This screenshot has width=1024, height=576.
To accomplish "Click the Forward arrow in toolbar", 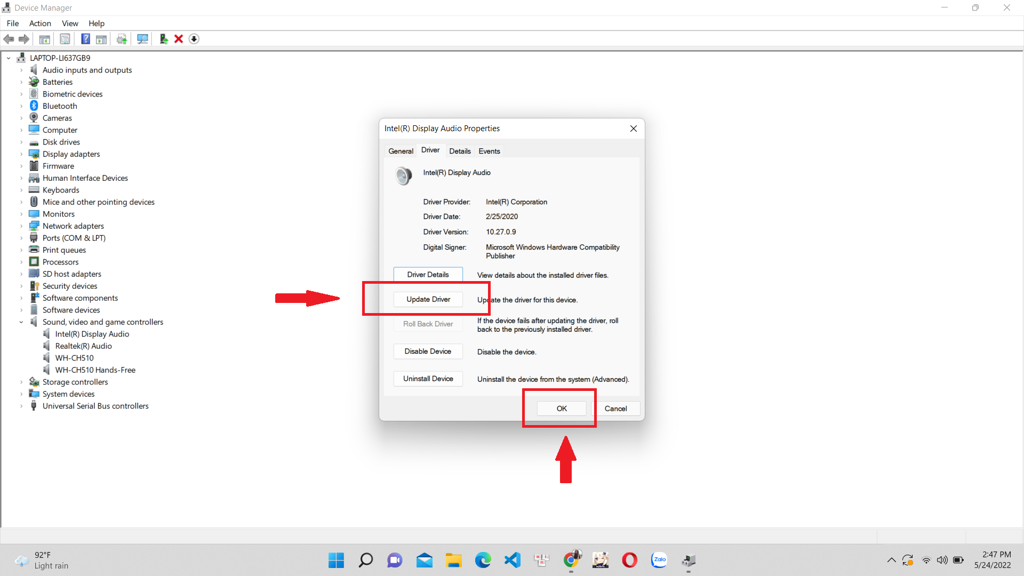I will click(x=24, y=39).
